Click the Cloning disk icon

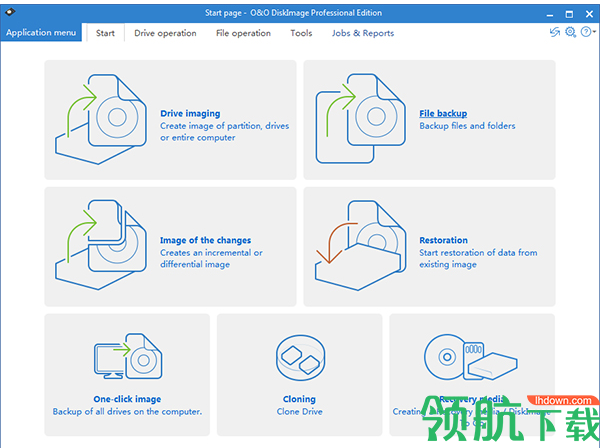coord(300,358)
